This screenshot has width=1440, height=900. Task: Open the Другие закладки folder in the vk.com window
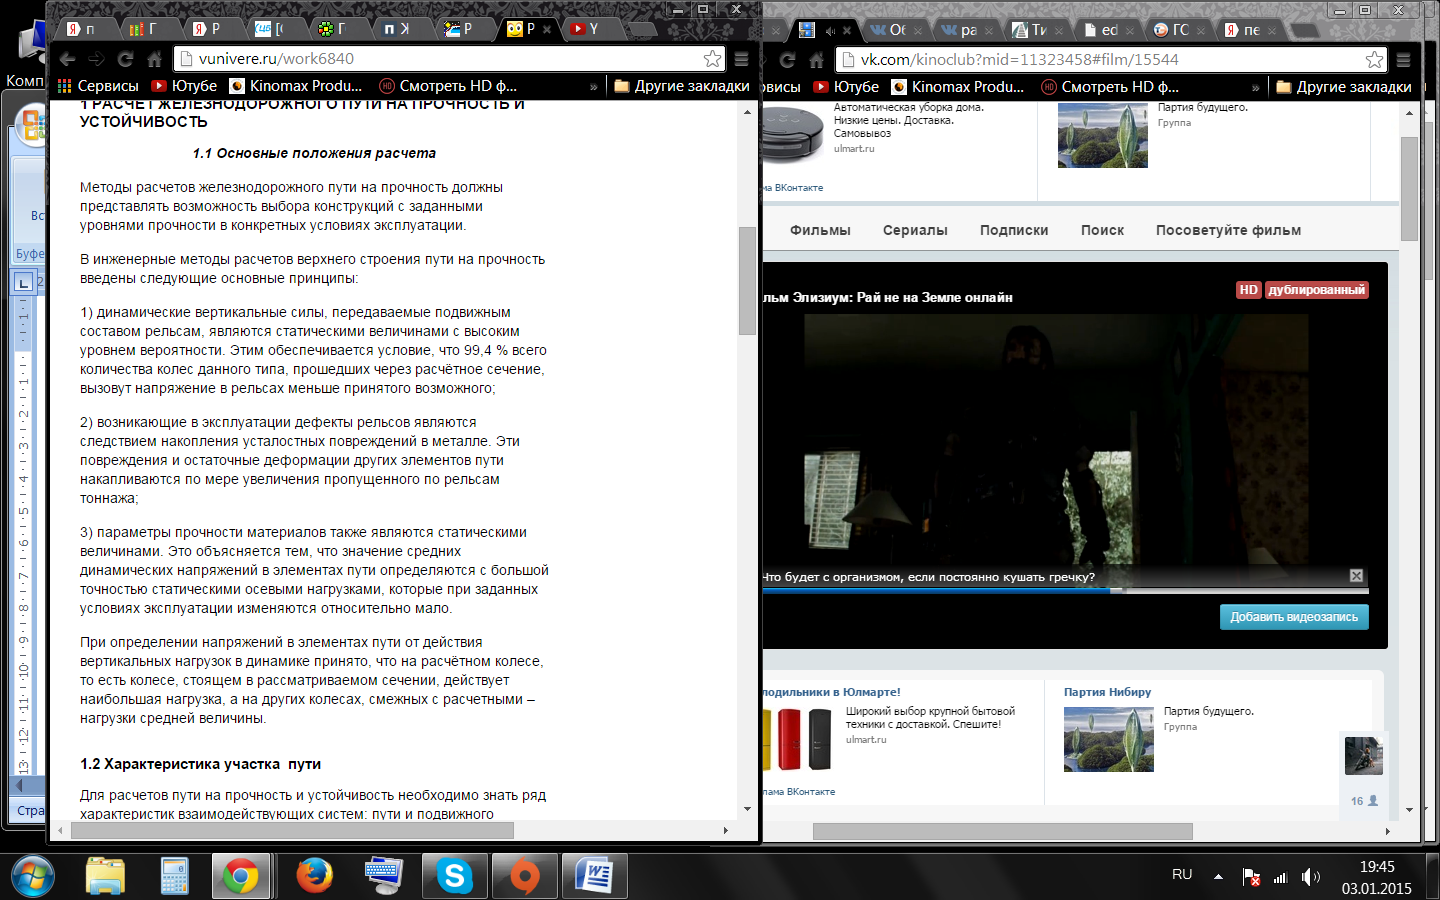[1343, 87]
